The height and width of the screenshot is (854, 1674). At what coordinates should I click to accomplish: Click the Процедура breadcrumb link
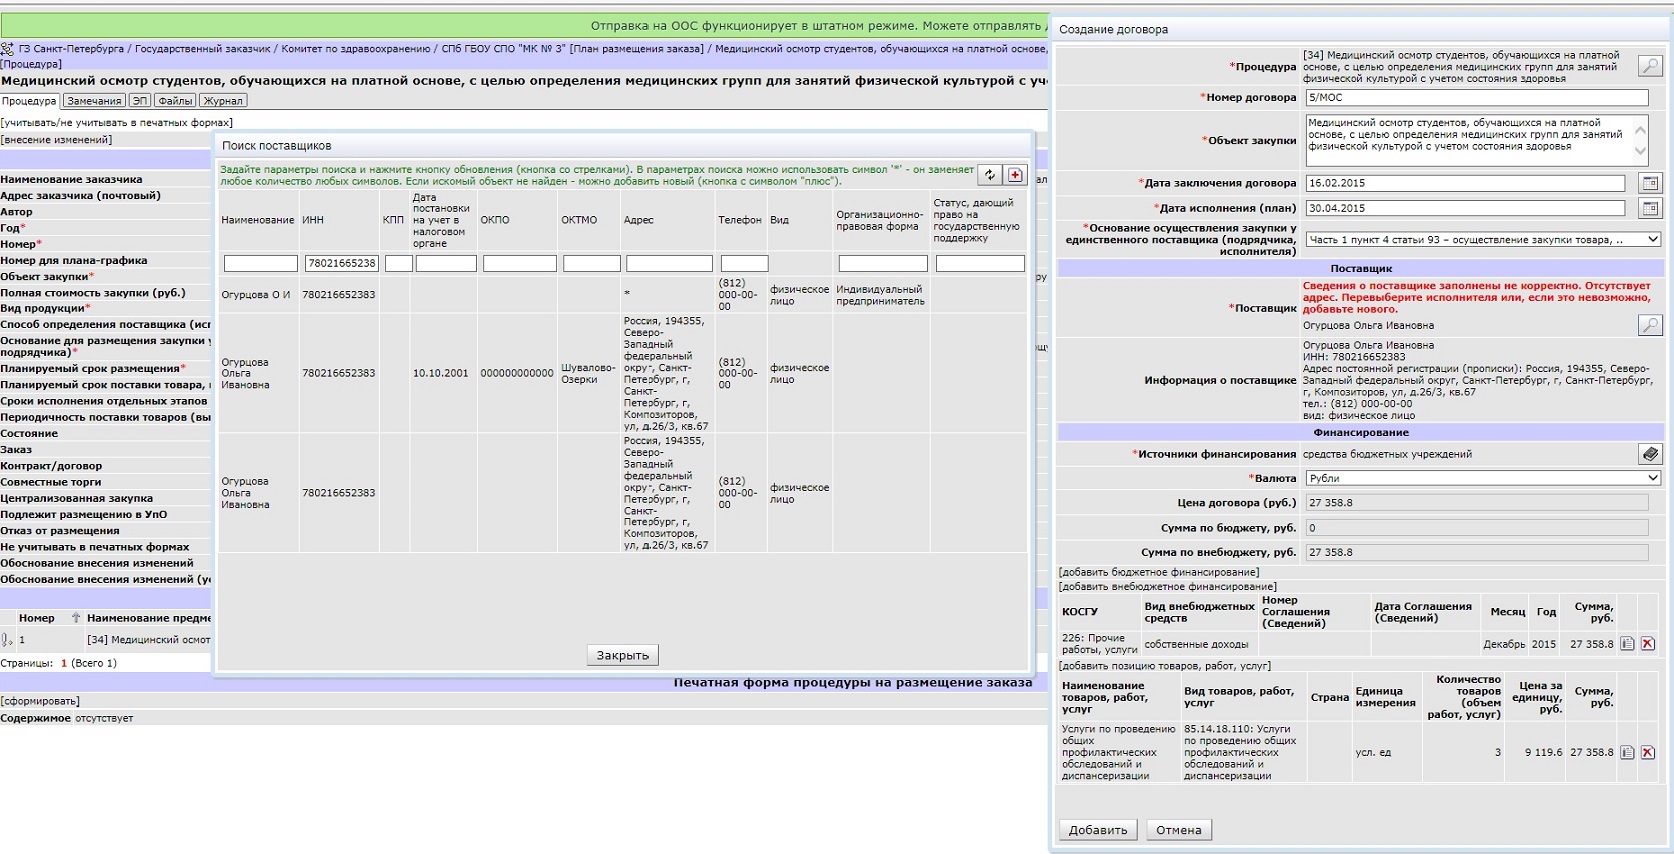tap(31, 64)
